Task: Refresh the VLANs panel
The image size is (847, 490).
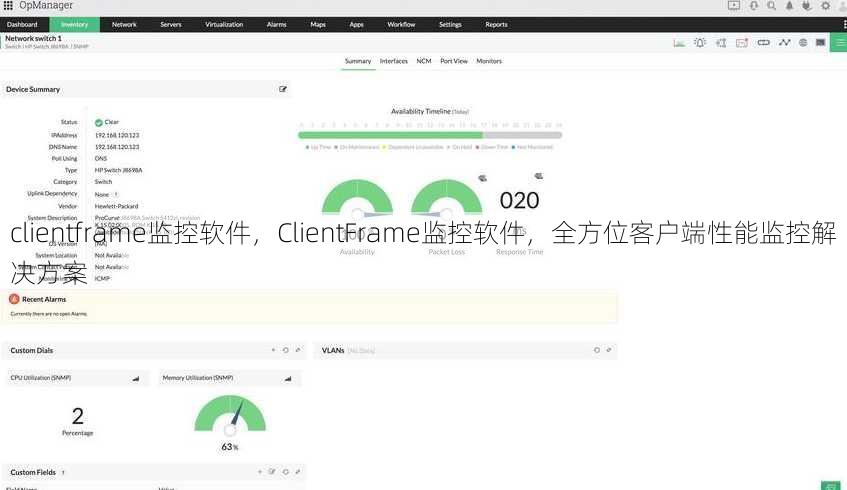Action: tap(596, 350)
